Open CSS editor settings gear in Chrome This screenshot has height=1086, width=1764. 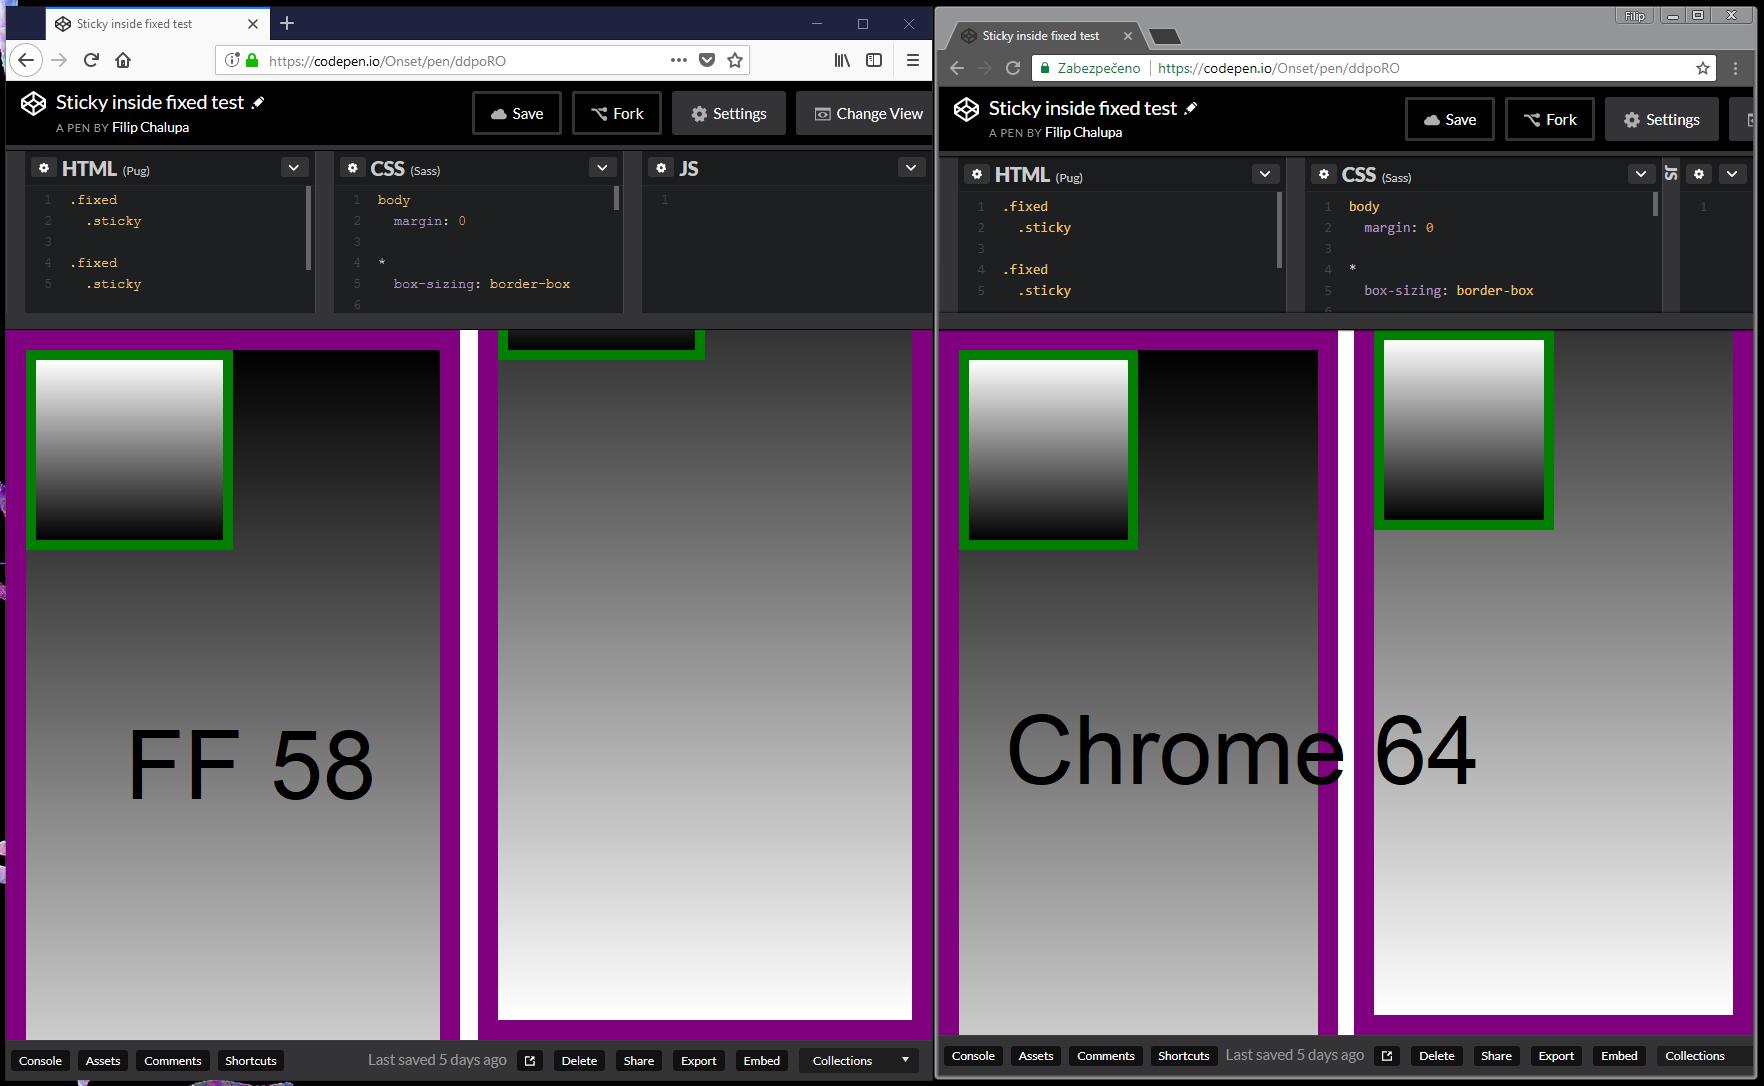click(x=1324, y=174)
